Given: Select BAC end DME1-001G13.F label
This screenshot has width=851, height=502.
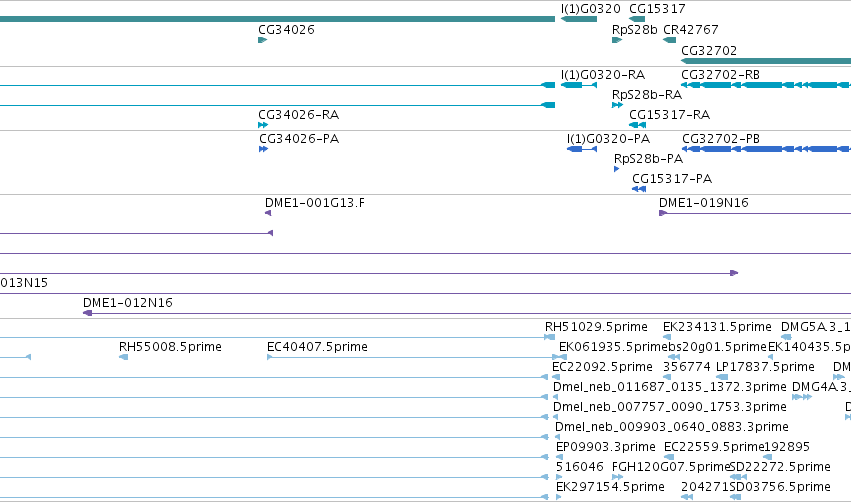Looking at the screenshot, I should (x=315, y=202).
